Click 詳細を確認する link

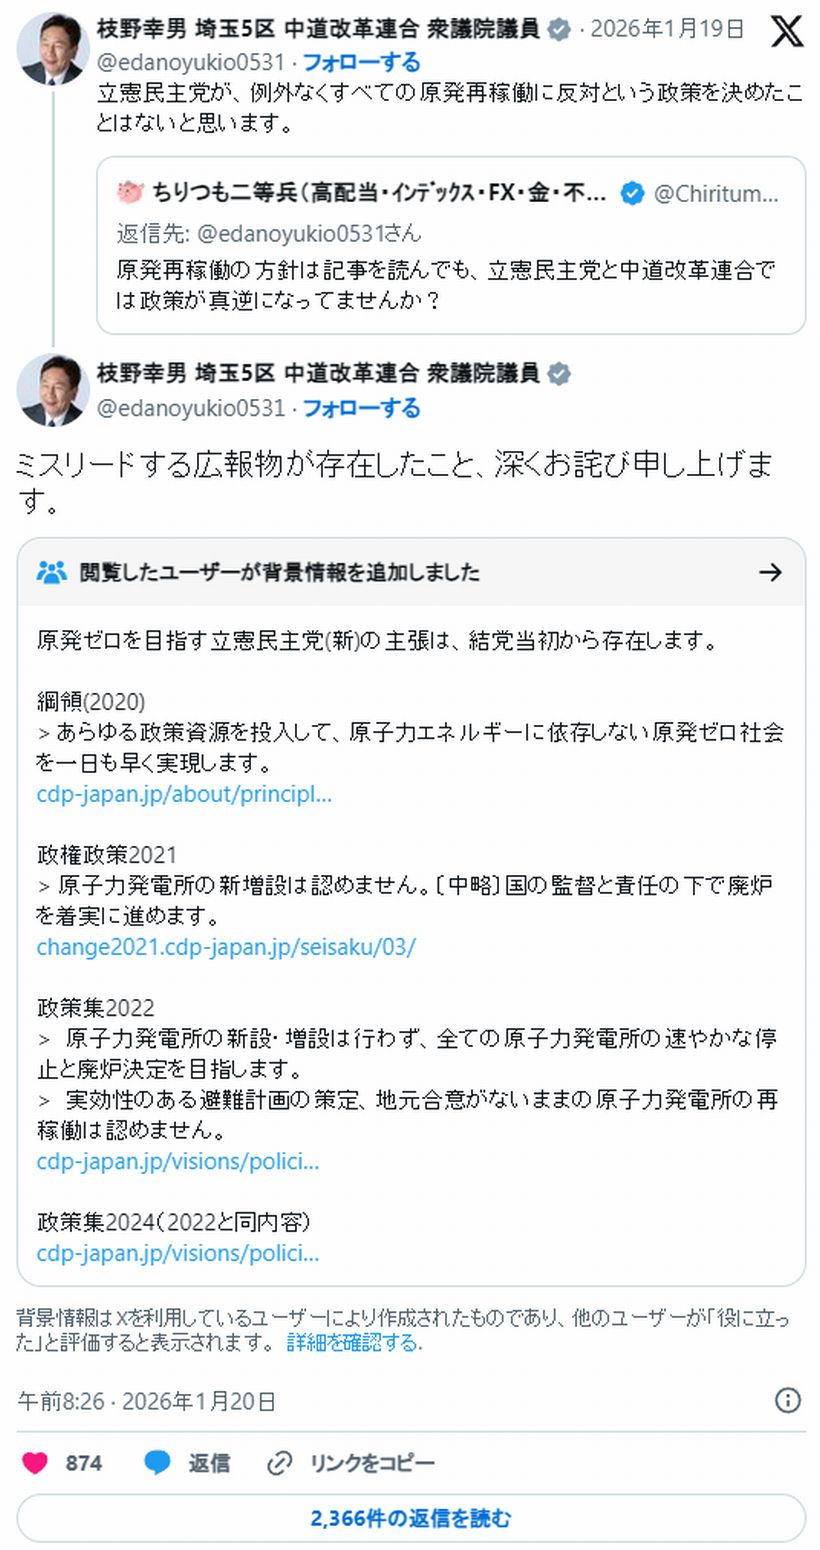coord(354,1343)
